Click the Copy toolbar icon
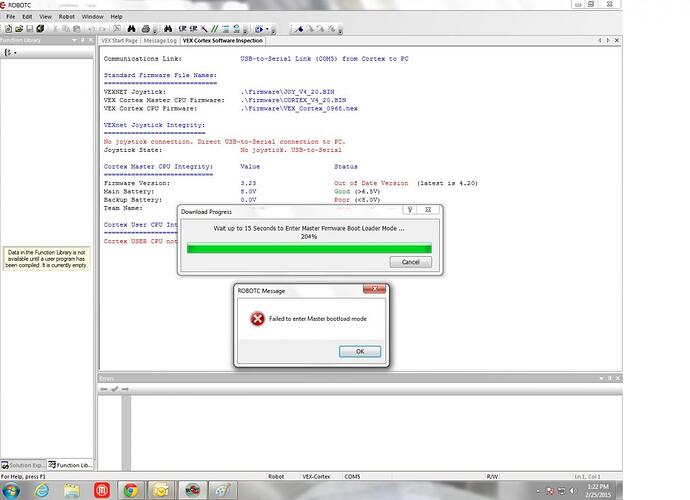Viewport: 690px width, 500px height. 66,29
